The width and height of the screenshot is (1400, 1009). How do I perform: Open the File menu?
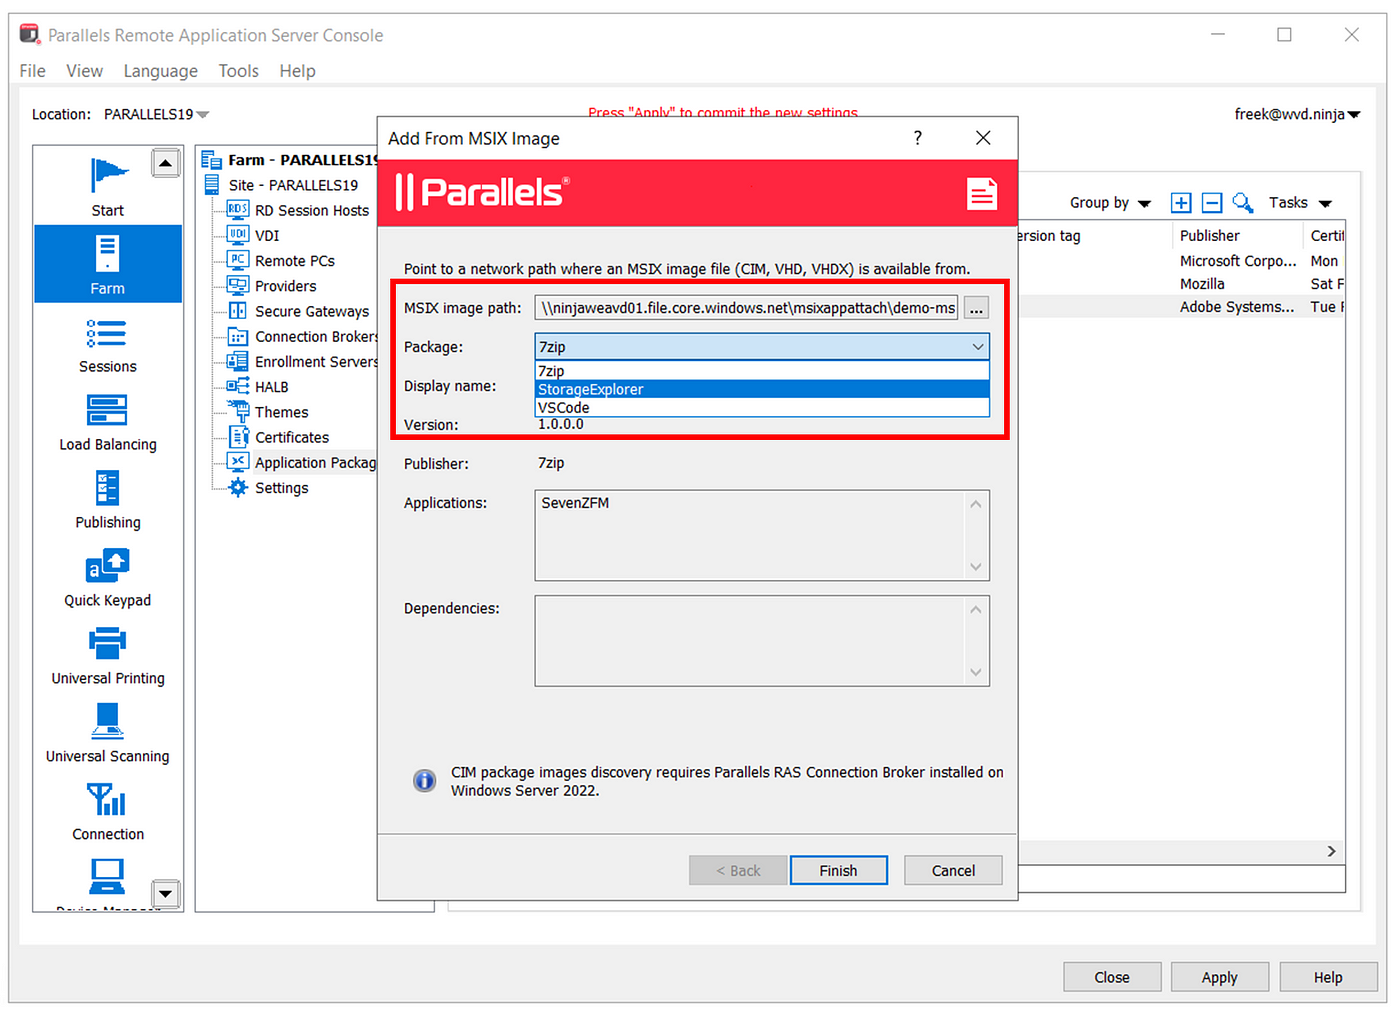tap(32, 71)
